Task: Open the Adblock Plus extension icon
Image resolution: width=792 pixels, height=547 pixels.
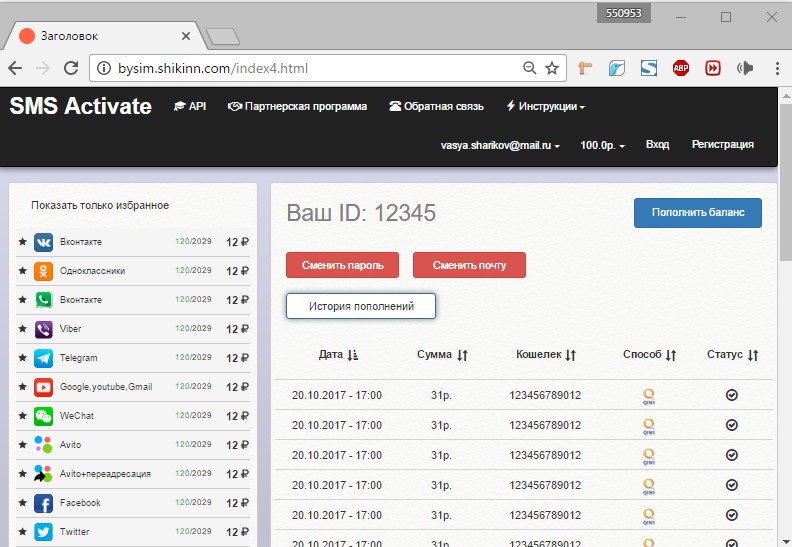Action: (681, 68)
